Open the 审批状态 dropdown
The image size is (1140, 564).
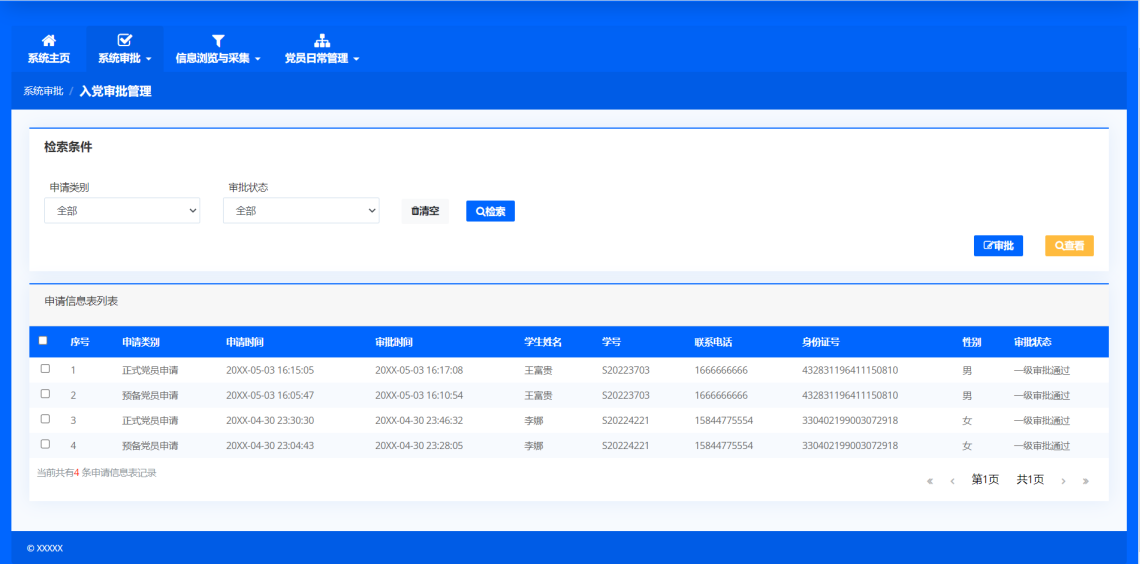[x=301, y=211]
